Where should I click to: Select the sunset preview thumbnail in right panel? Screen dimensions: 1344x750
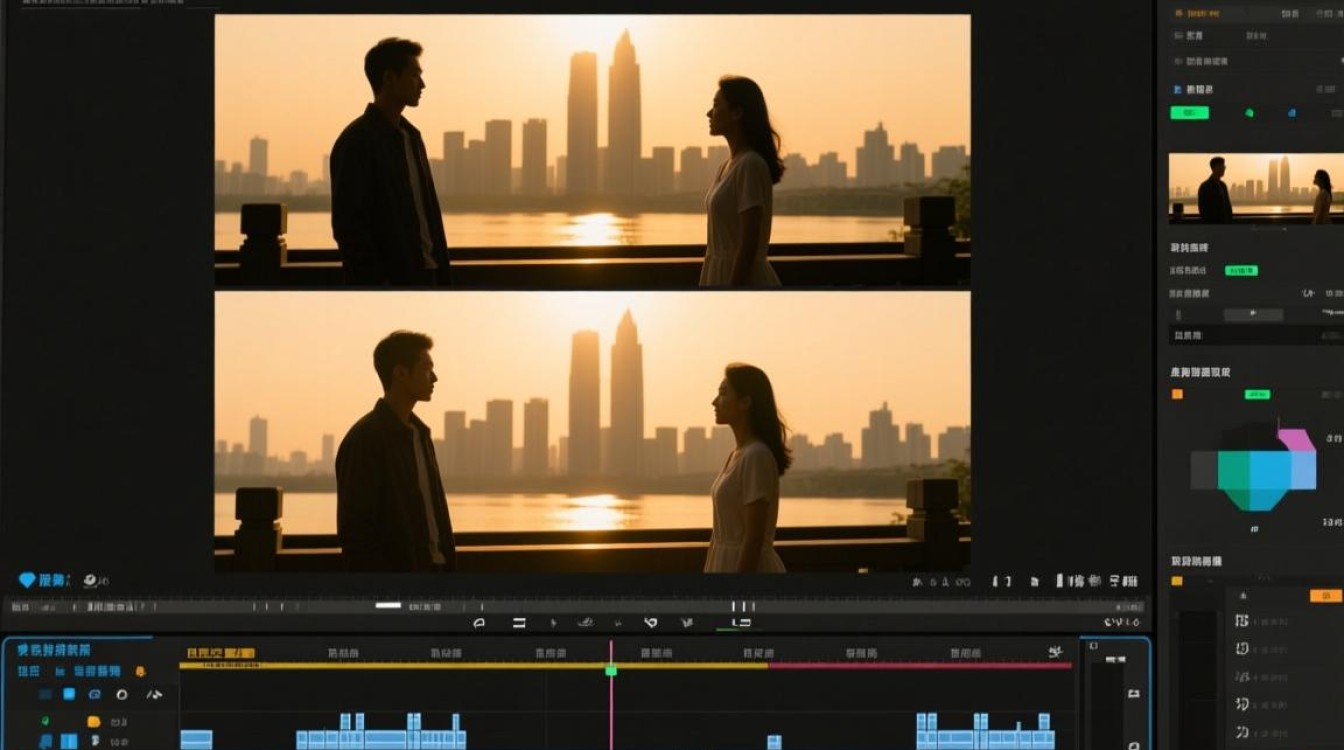click(1256, 188)
